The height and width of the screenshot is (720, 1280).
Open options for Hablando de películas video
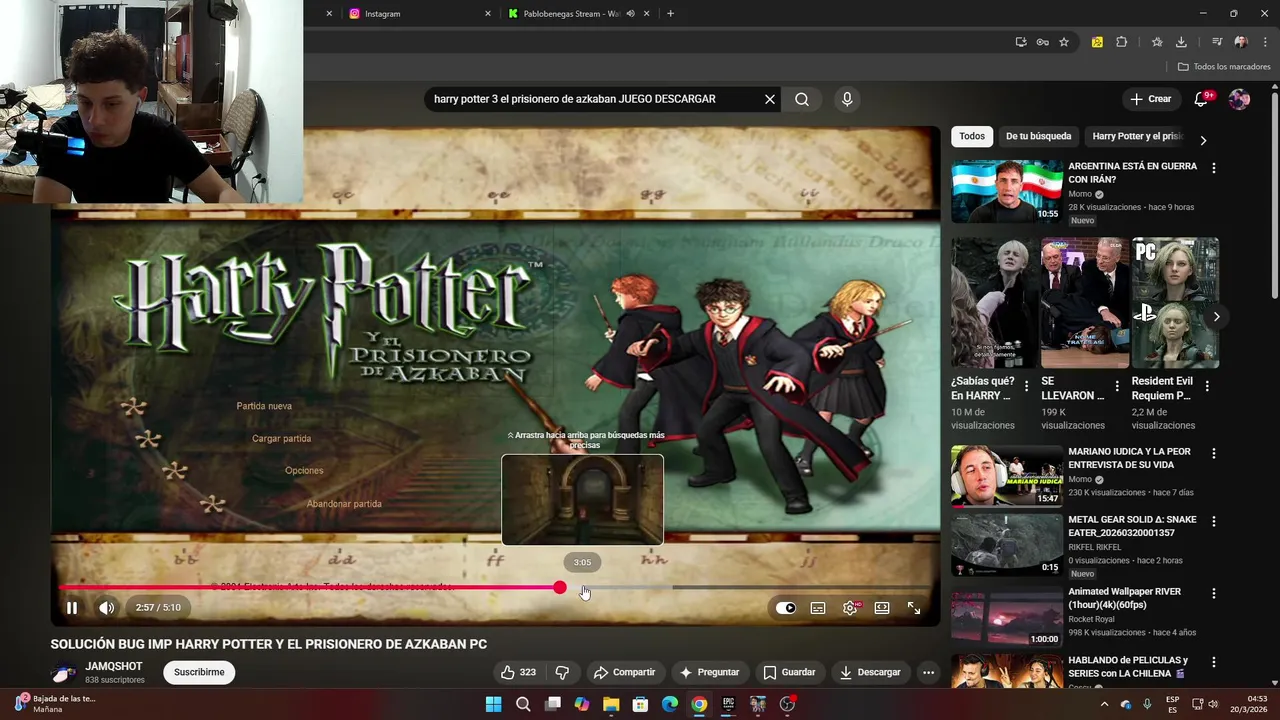pos(1214,662)
